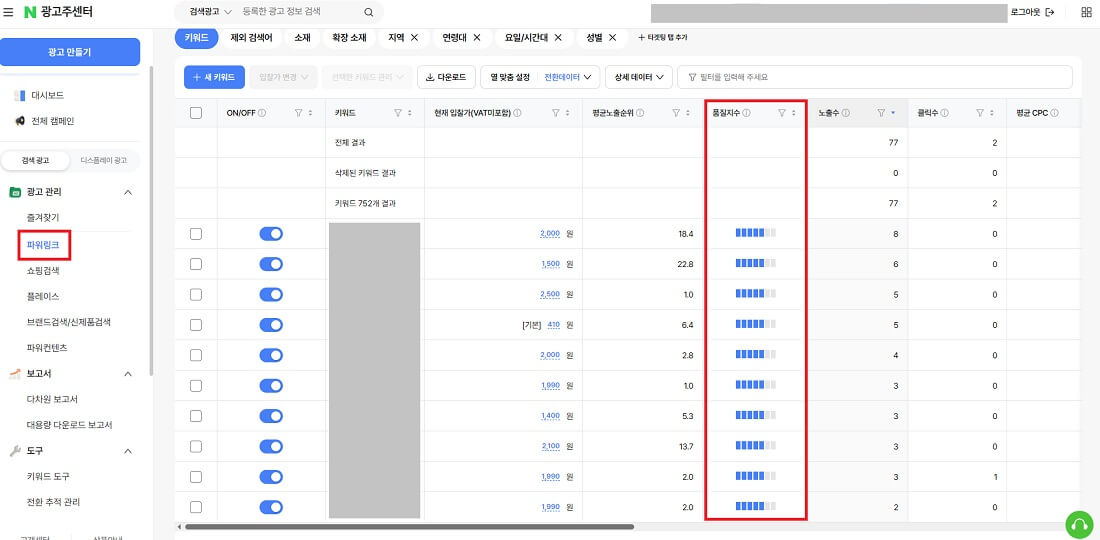Switch to the 확장 소재 tab
This screenshot has height=540, width=1100.
coord(349,37)
